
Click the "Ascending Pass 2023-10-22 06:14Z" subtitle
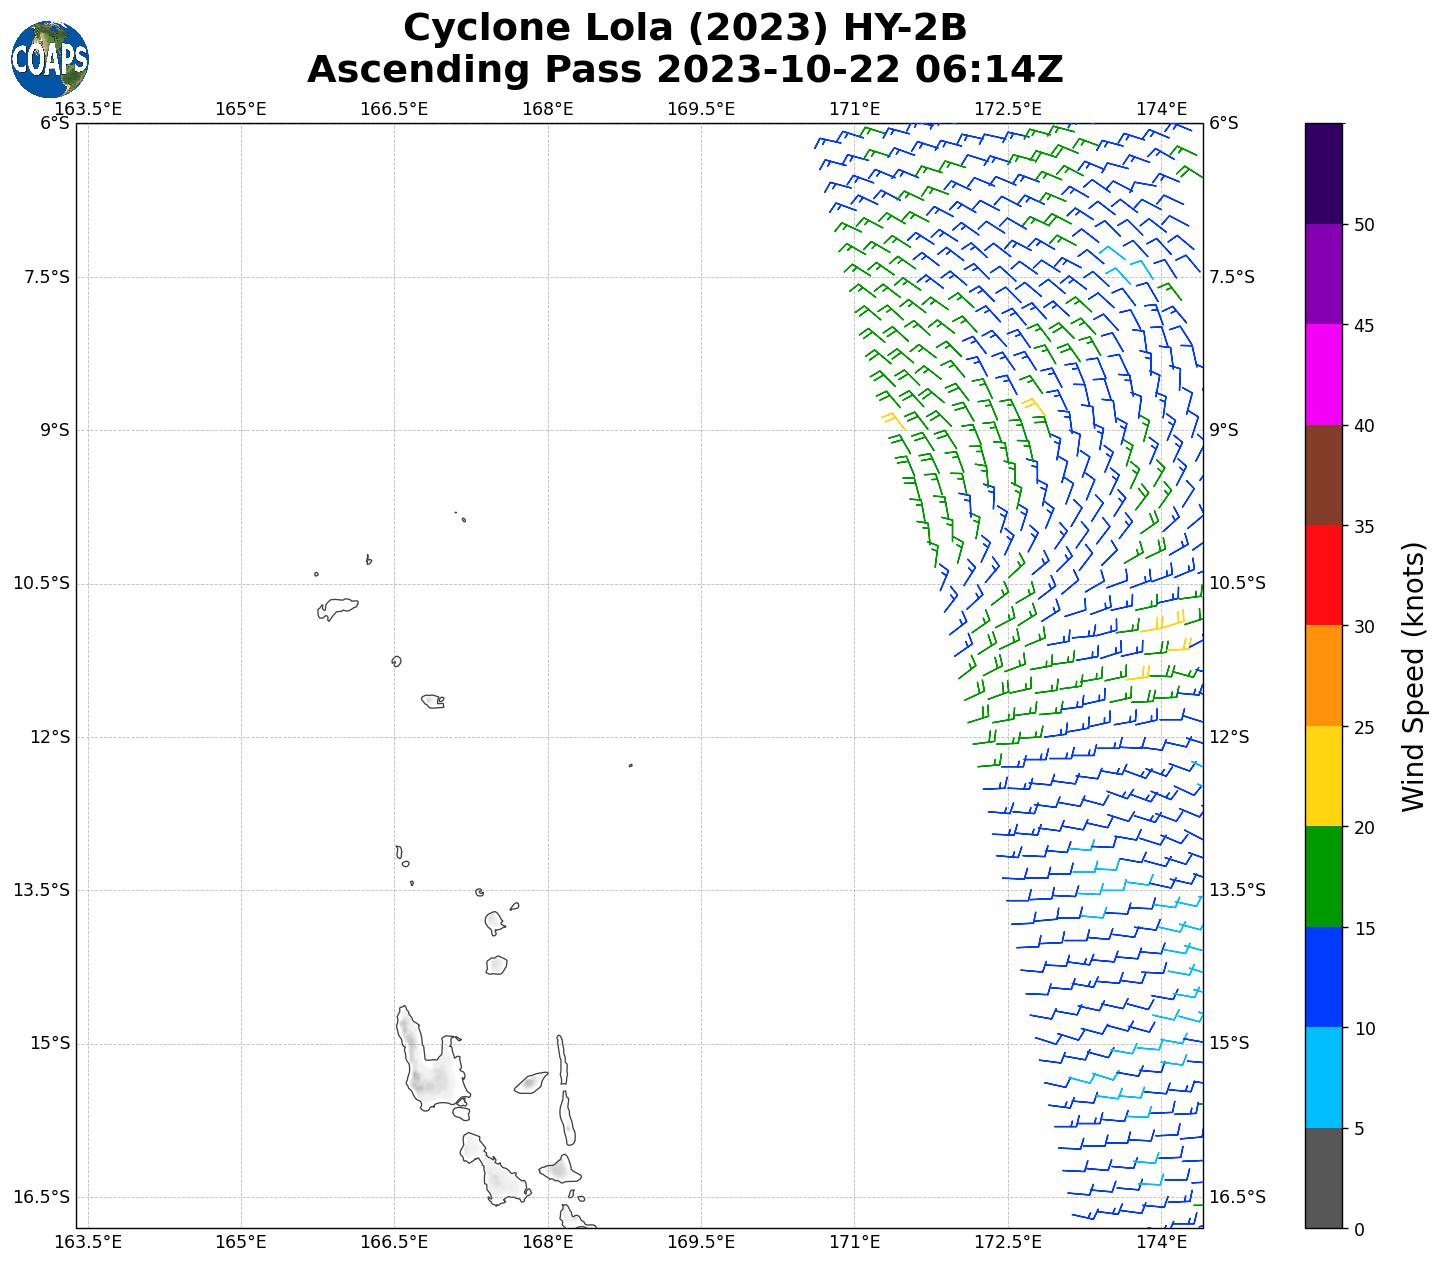[x=685, y=70]
